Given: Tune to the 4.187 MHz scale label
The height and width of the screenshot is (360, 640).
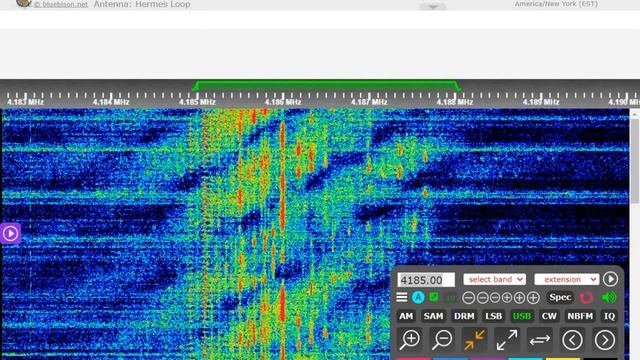Looking at the screenshot, I should [x=369, y=102].
